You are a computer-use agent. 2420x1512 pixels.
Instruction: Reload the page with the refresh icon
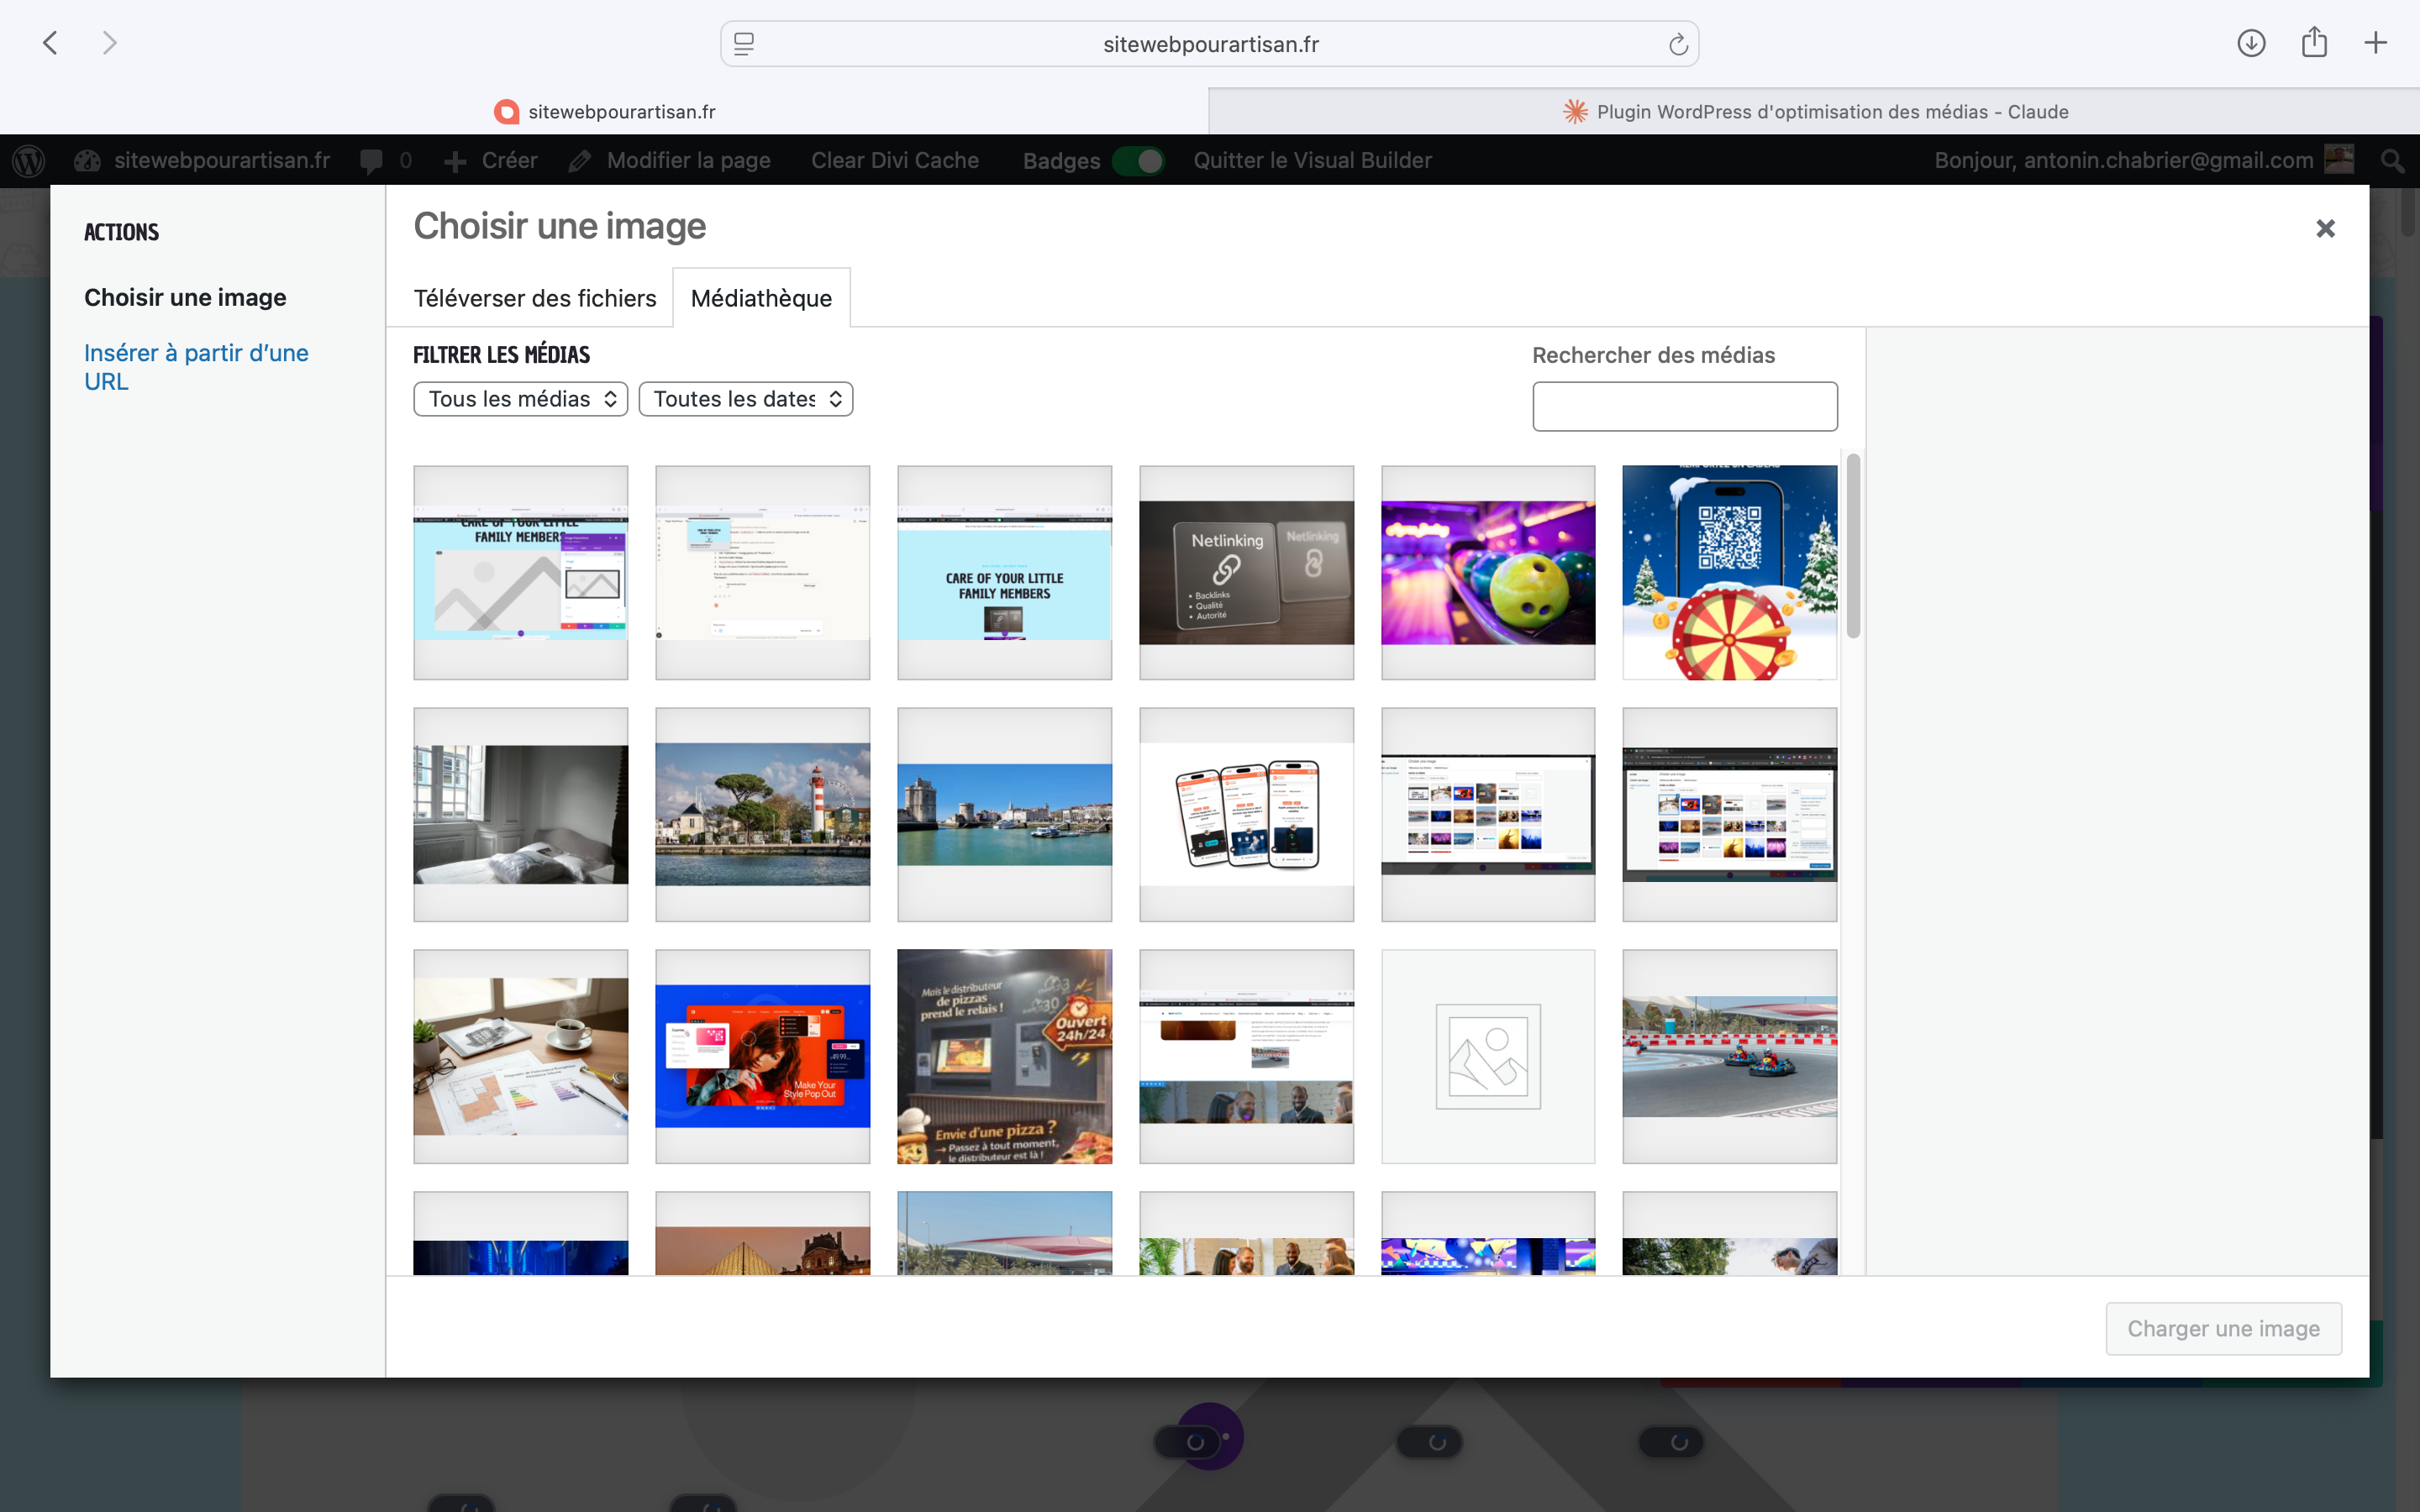click(1677, 44)
